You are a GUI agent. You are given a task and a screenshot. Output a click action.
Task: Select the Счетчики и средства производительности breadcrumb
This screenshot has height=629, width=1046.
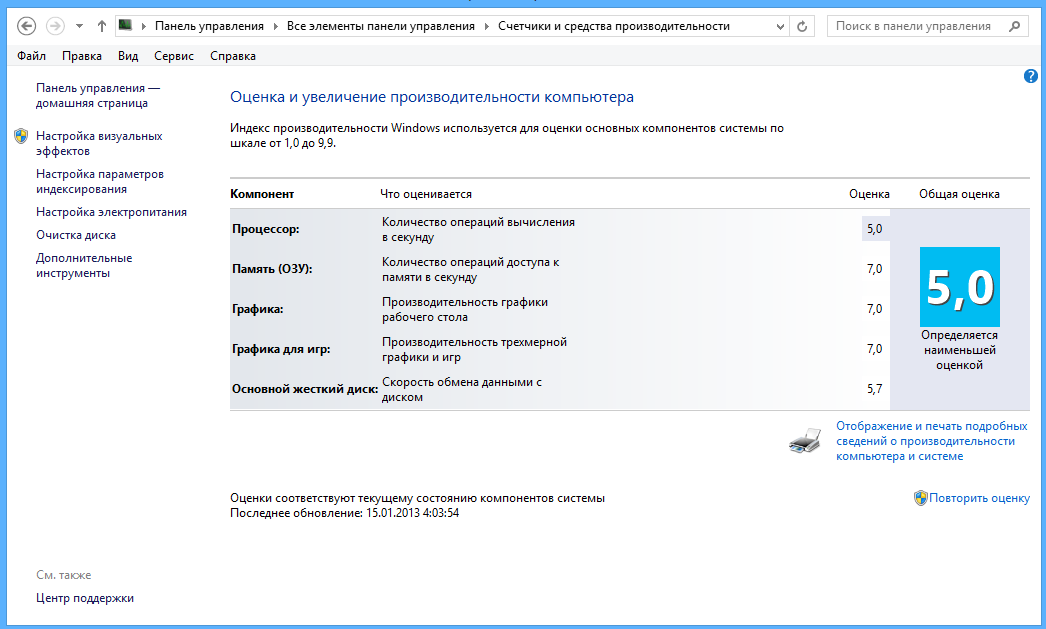coord(614,26)
